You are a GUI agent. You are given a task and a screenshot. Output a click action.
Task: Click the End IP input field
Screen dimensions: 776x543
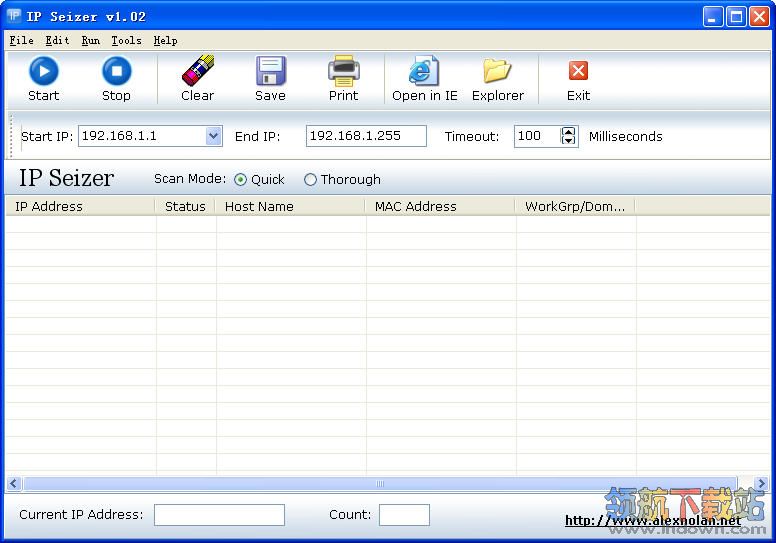coord(366,136)
